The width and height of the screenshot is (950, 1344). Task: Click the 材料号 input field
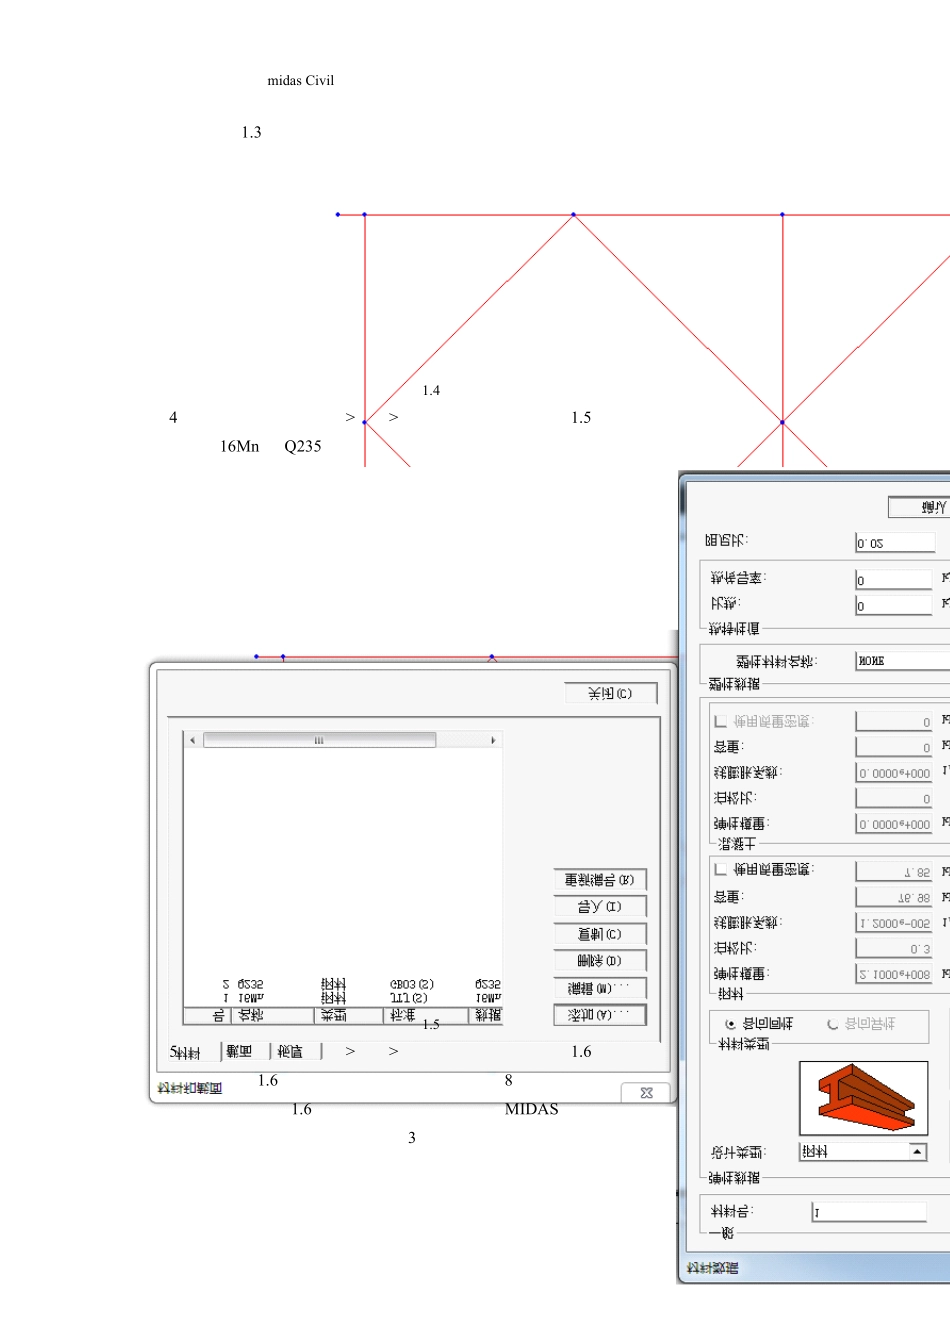tap(868, 1212)
